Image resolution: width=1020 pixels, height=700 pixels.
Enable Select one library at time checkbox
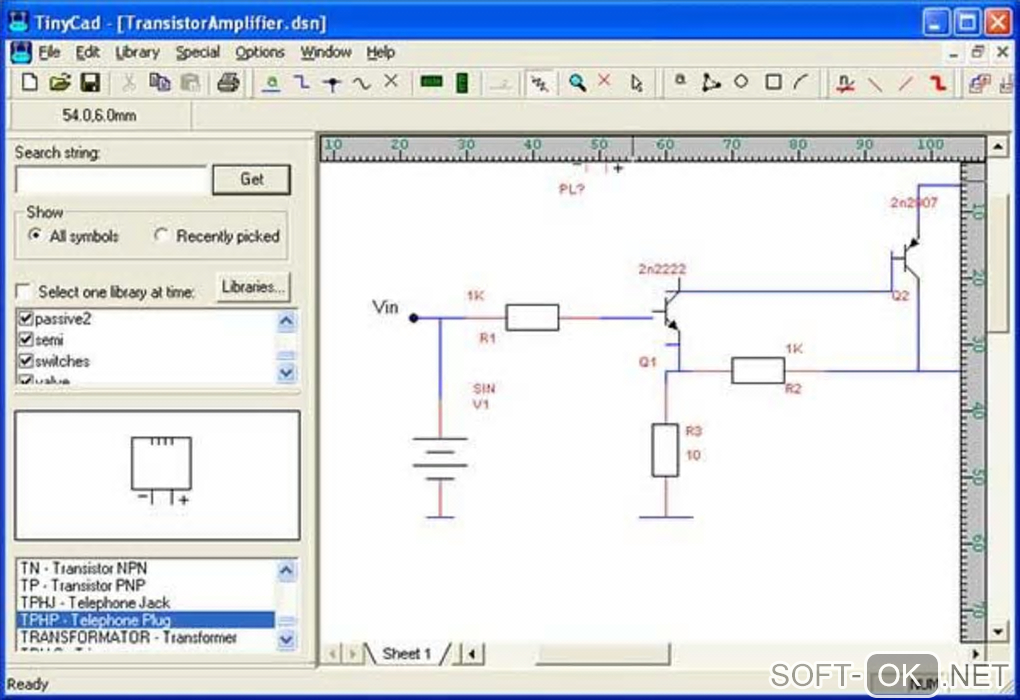click(23, 291)
